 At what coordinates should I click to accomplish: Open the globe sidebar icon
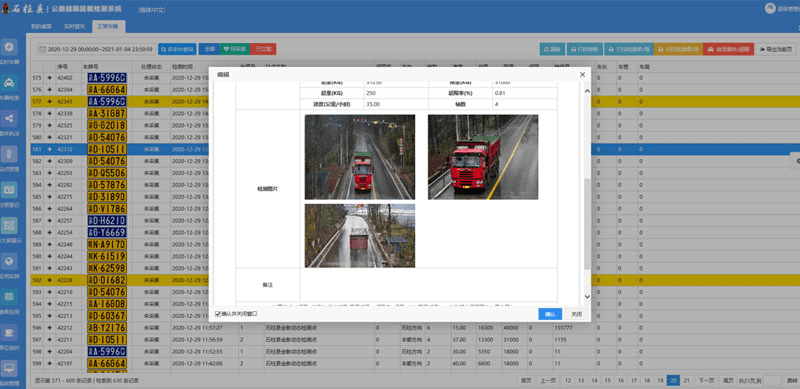point(9,261)
